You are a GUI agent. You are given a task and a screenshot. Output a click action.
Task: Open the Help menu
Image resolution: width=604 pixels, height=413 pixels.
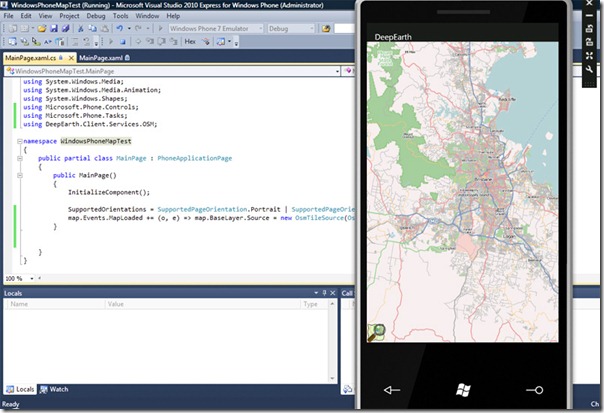click(173, 16)
